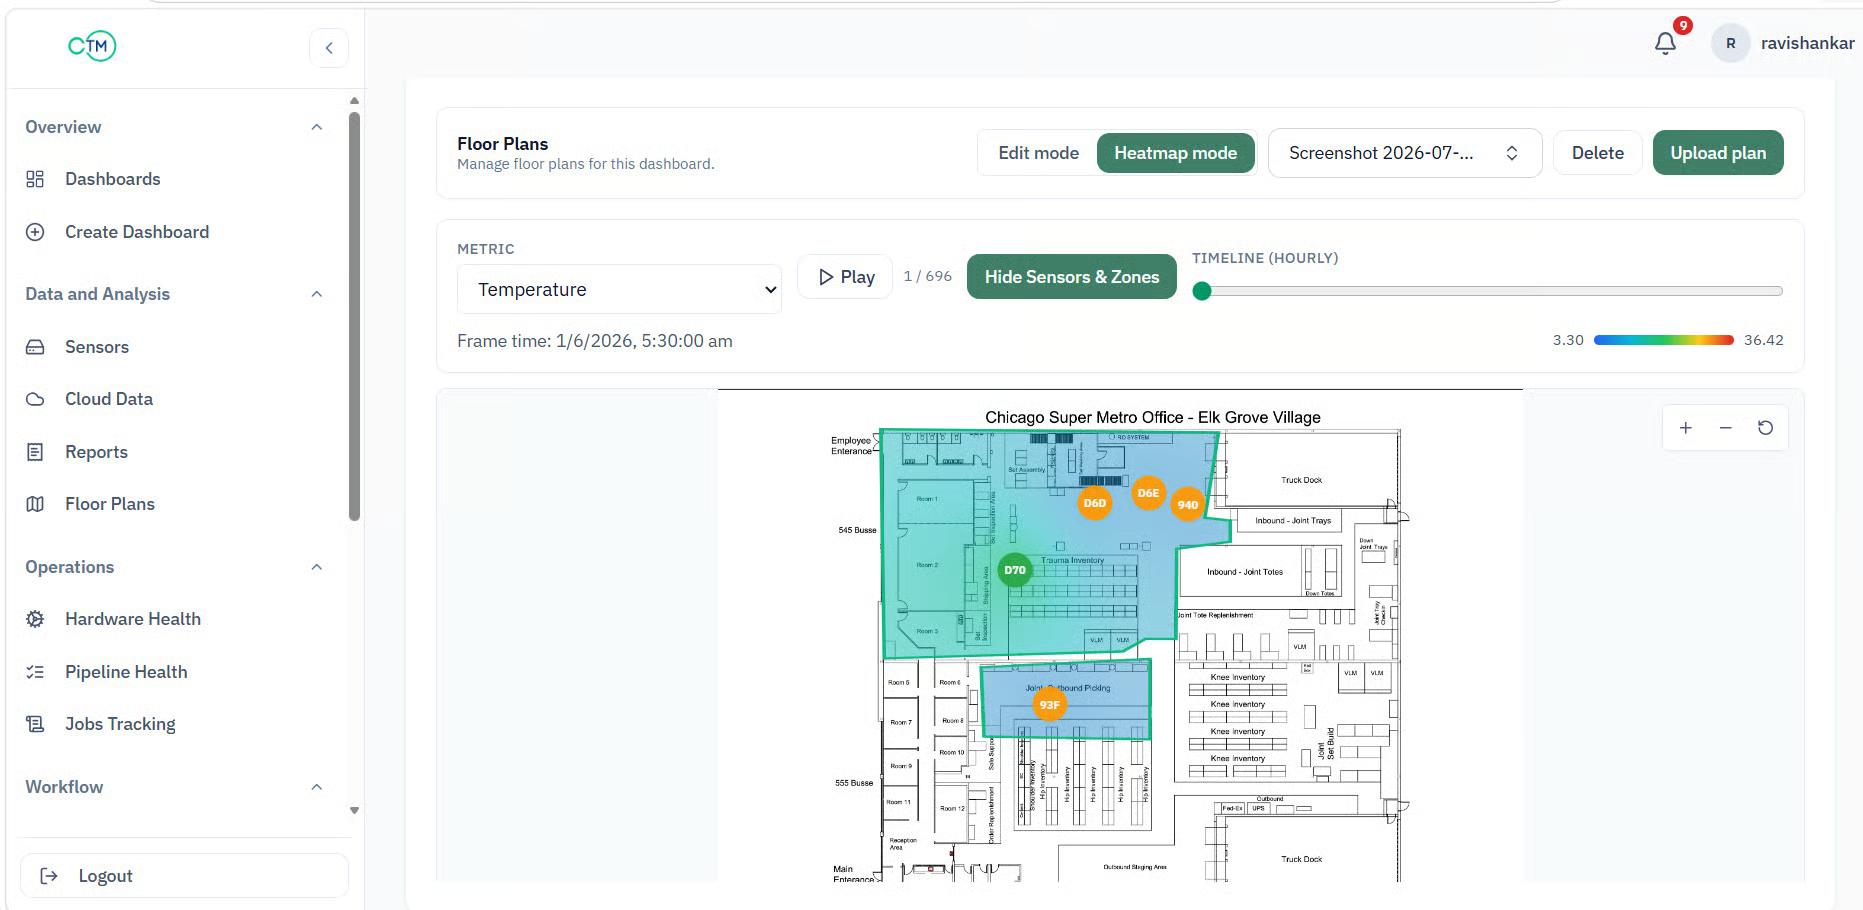Click the Cloud Data cloud icon
1863x910 pixels.
(x=35, y=399)
